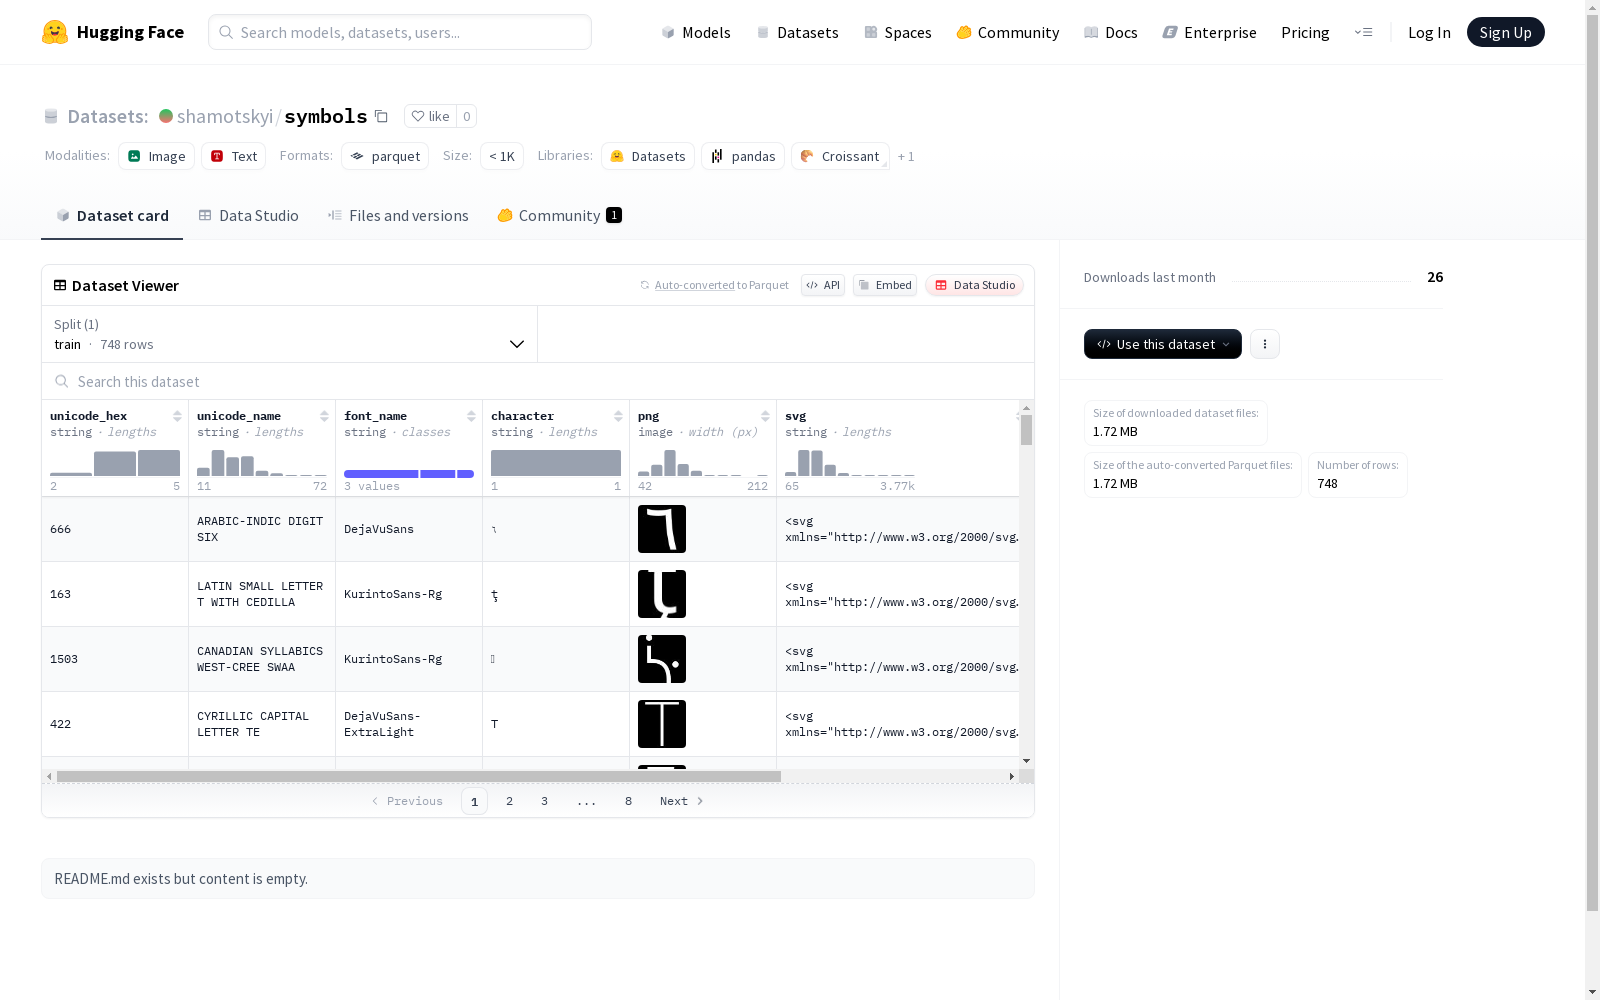
Task: Click the Search this dataset field
Action: pyautogui.click(x=538, y=381)
